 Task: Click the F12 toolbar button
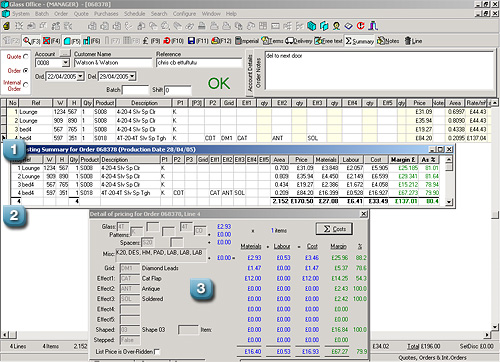(221, 41)
